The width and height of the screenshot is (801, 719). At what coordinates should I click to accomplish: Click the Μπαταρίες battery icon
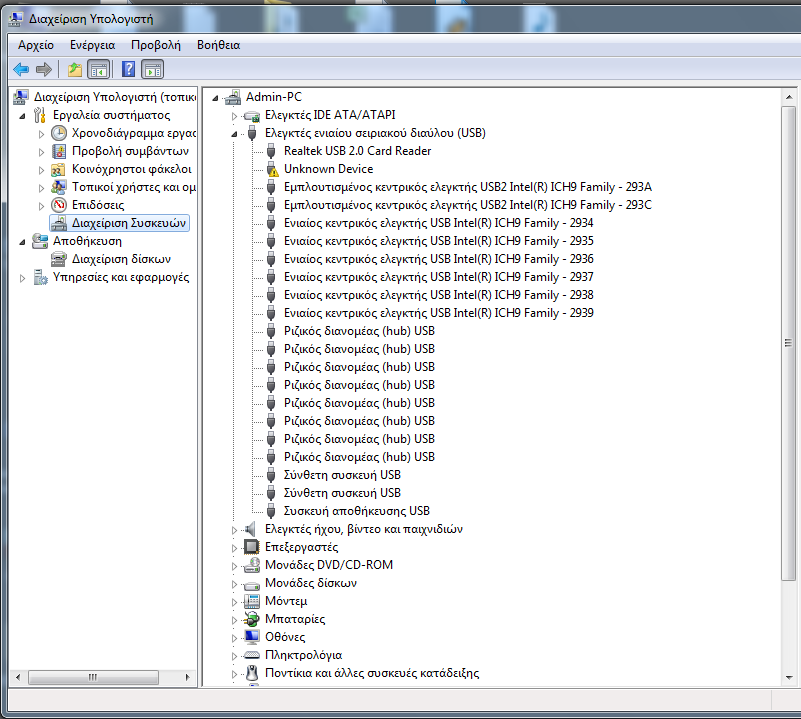click(252, 619)
